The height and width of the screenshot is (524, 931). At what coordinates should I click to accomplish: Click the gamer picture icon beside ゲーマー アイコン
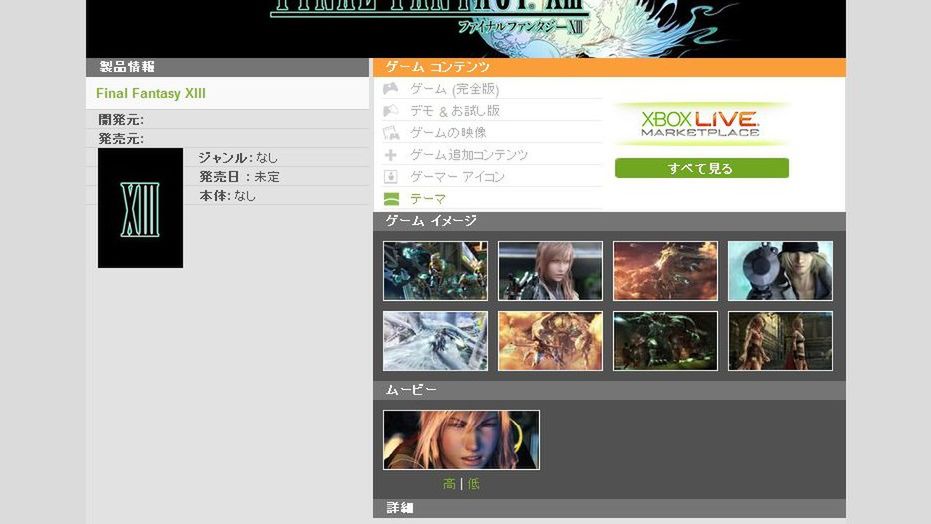pos(391,177)
